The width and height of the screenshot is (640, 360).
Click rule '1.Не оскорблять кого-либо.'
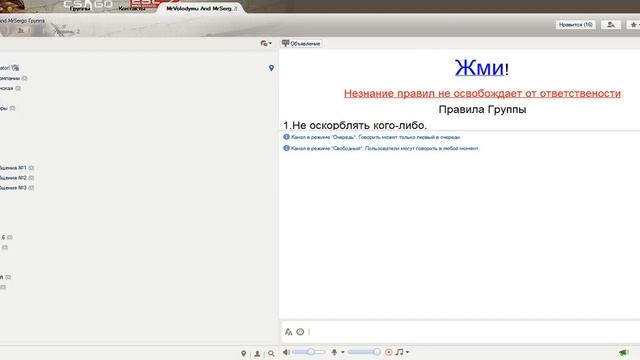click(x=355, y=125)
